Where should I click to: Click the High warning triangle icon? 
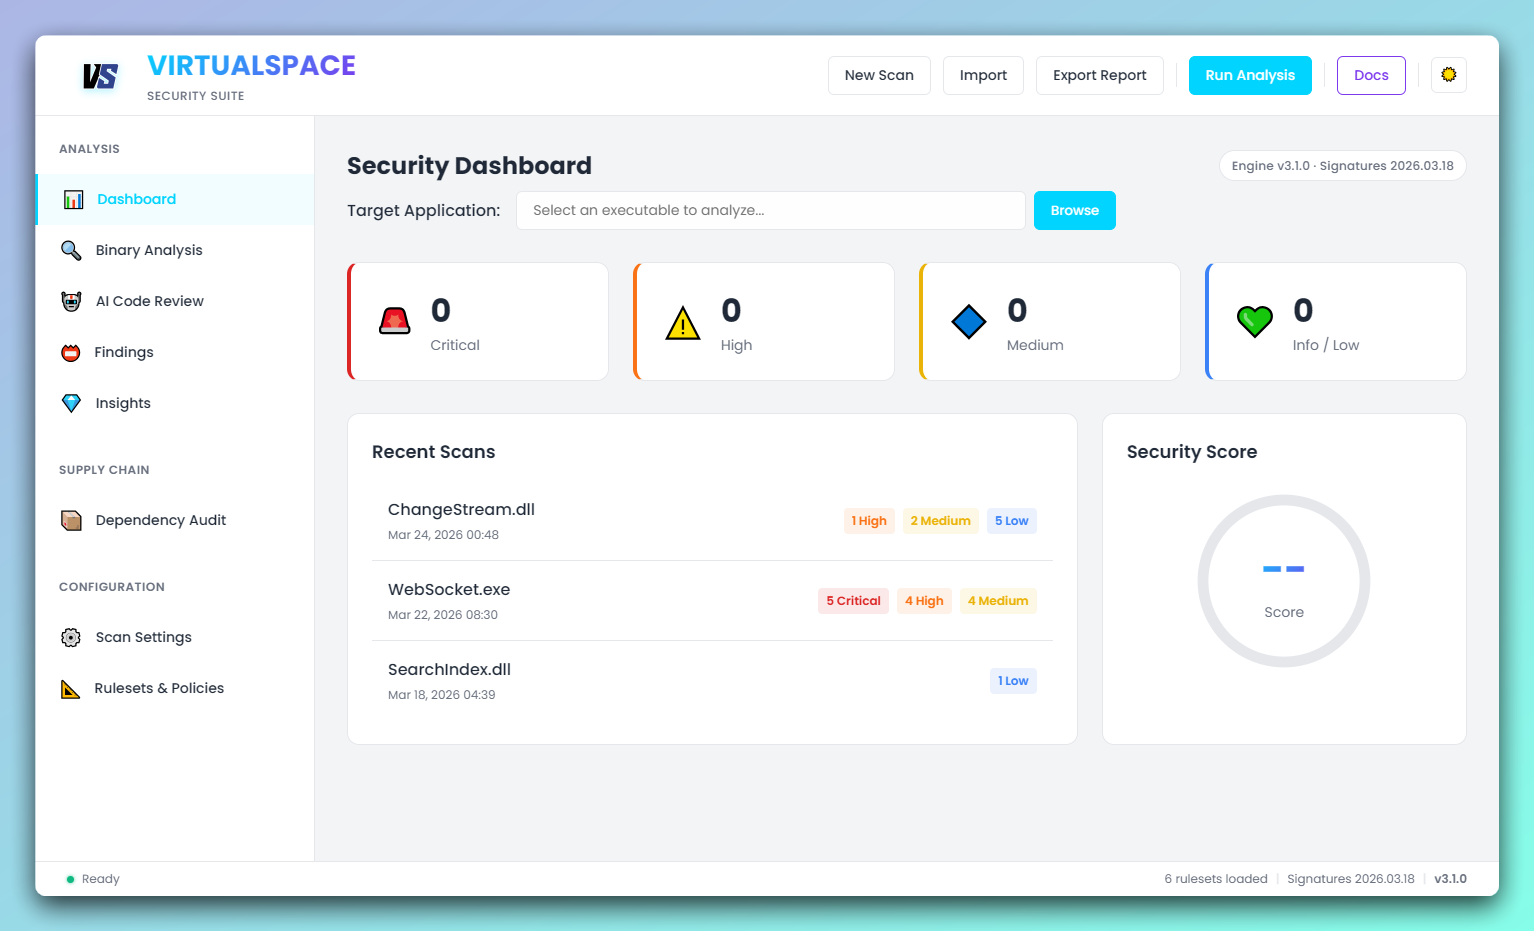coord(681,321)
